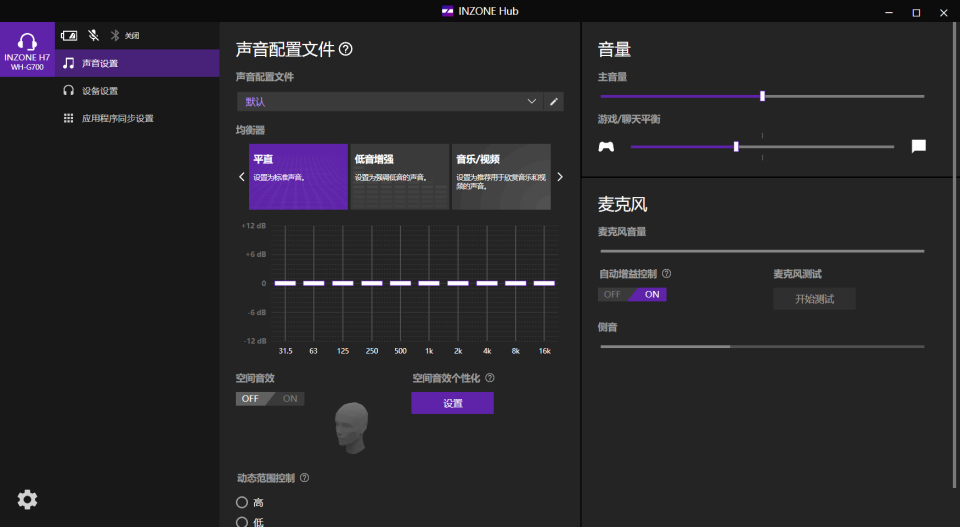Toggle the 空间音效 OFF/ON switch
Image resolution: width=960 pixels, height=527 pixels.
[270, 398]
